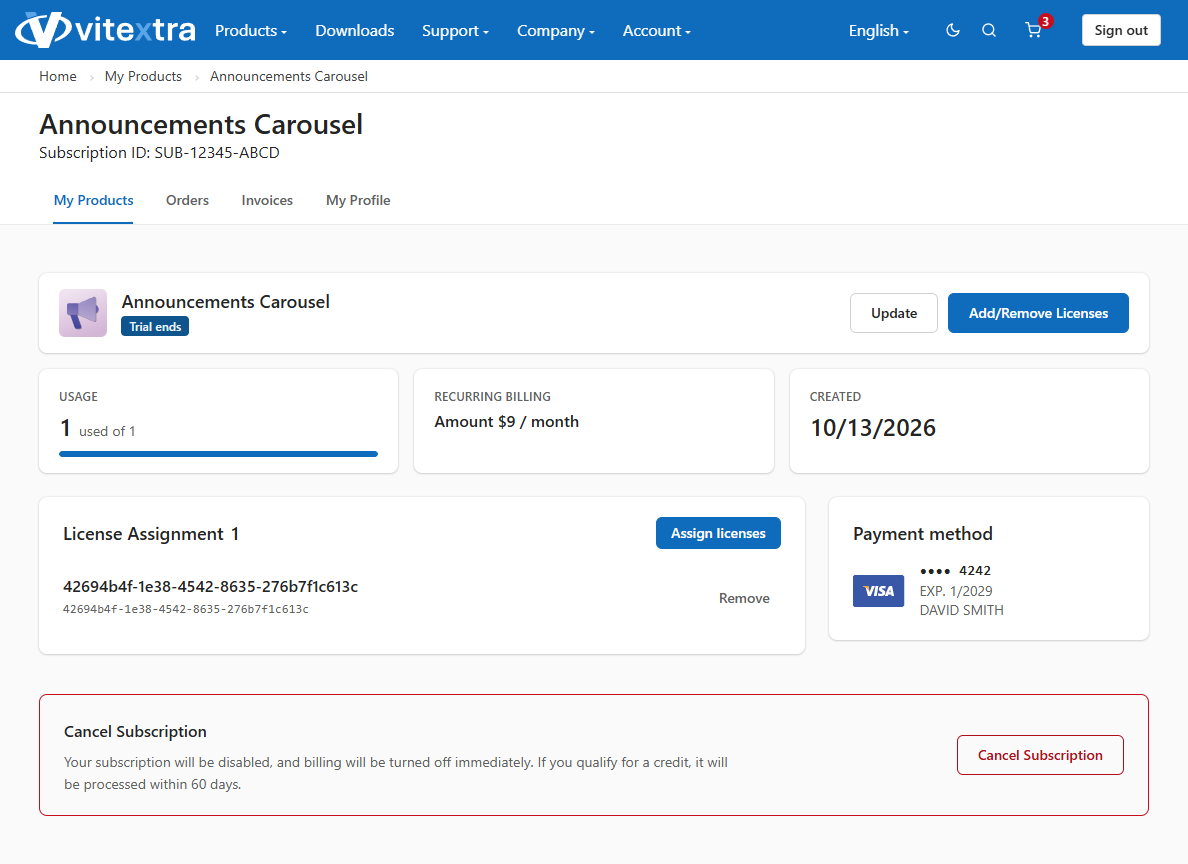Click the Payment method heading
The height and width of the screenshot is (864, 1188).
coord(923,534)
